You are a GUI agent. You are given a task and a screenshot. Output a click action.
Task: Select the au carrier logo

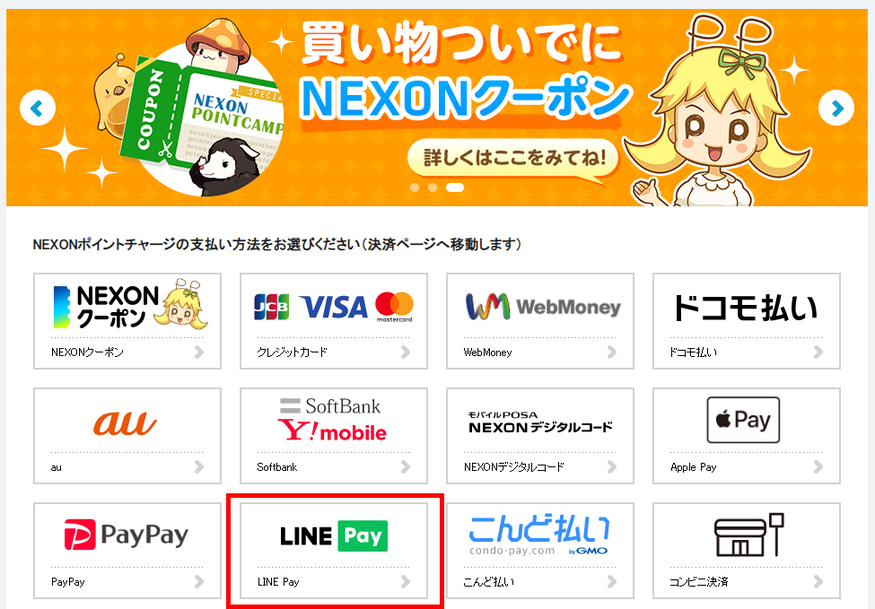[125, 424]
